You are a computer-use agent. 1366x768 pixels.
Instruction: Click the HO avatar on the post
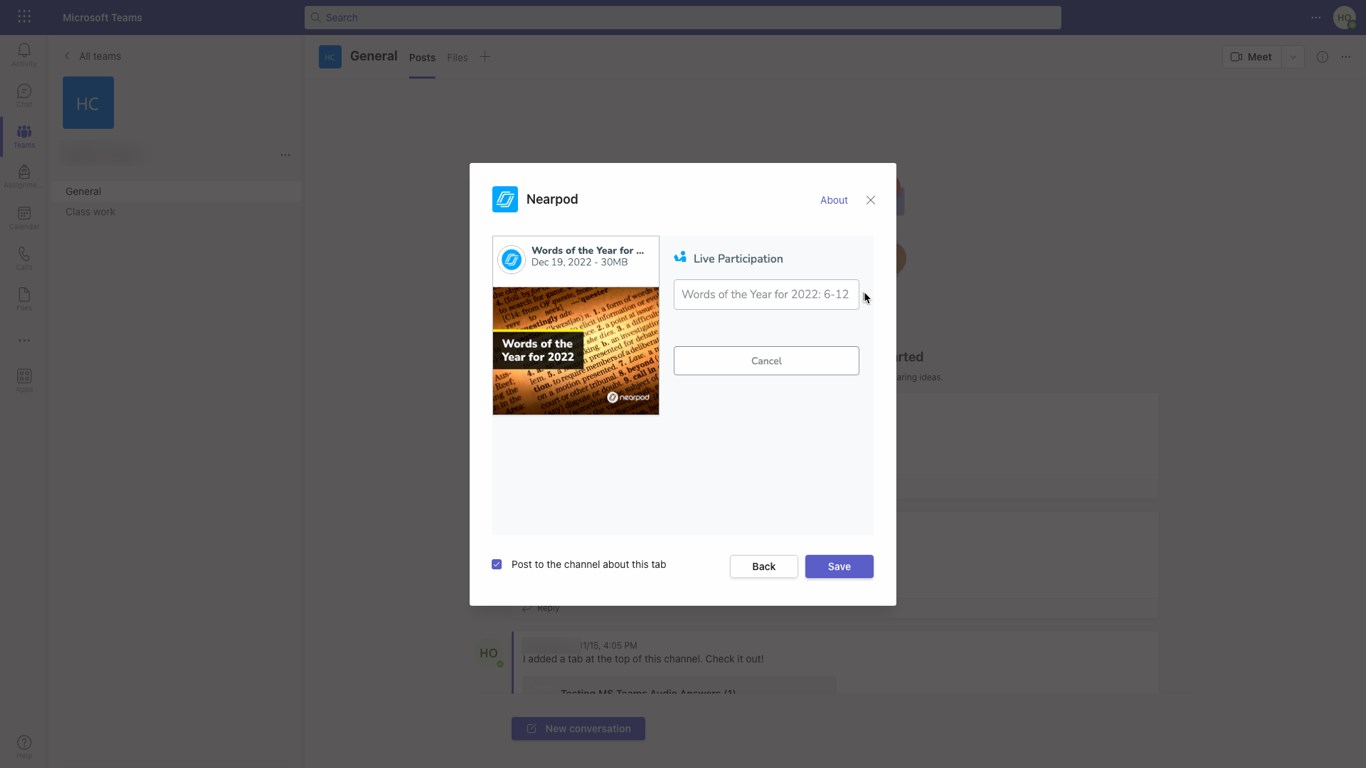click(x=489, y=653)
